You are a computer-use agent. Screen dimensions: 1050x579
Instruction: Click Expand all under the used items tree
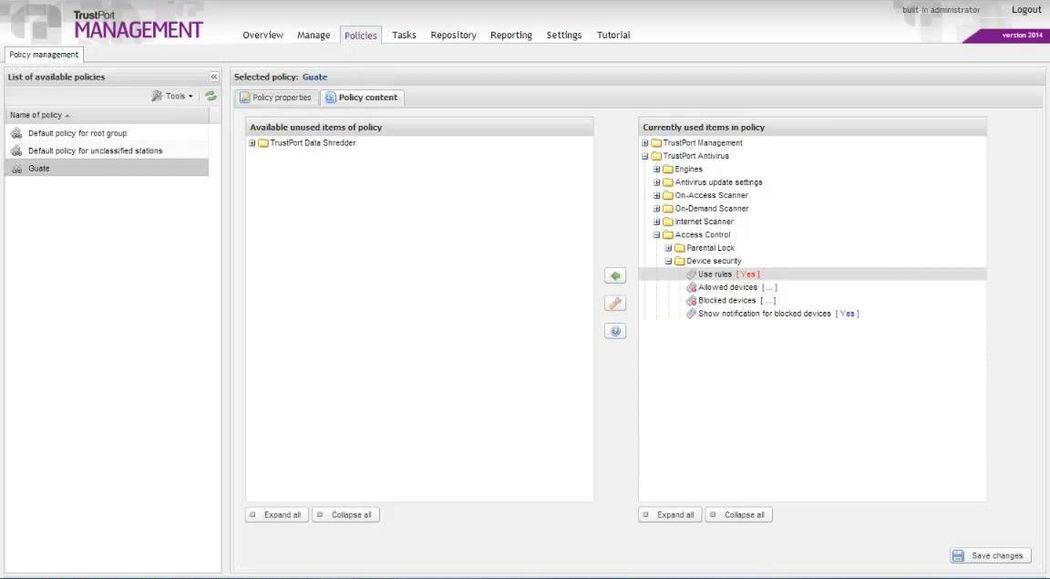tap(669, 513)
